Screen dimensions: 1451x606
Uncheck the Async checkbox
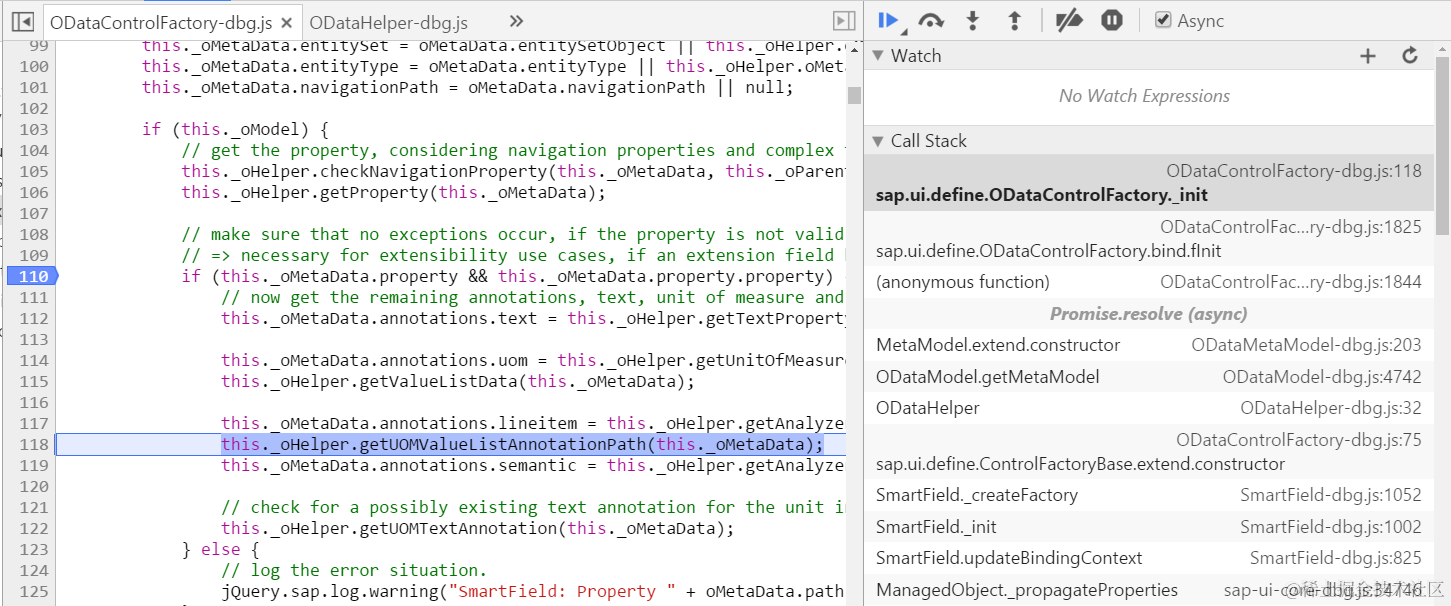point(1163,20)
